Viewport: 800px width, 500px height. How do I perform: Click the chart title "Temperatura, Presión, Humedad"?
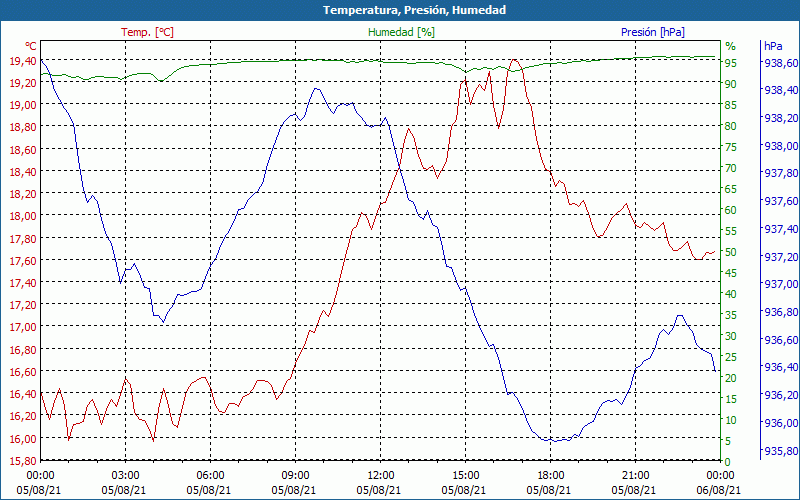pyautogui.click(x=414, y=10)
